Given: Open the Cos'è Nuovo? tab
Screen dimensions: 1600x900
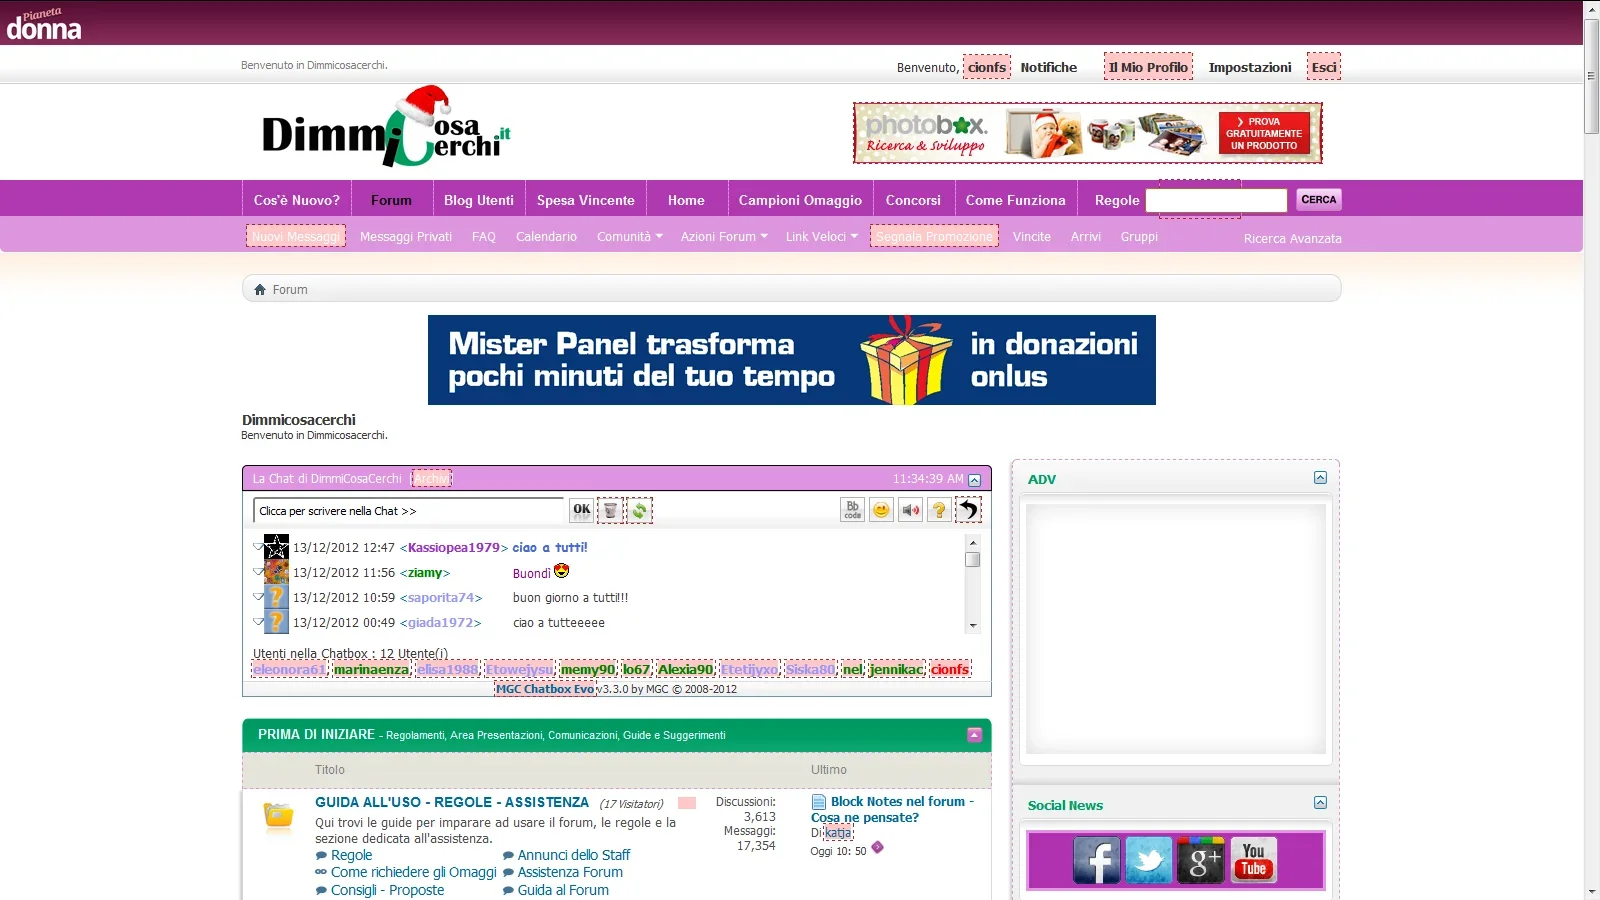Looking at the screenshot, I should pyautogui.click(x=296, y=200).
